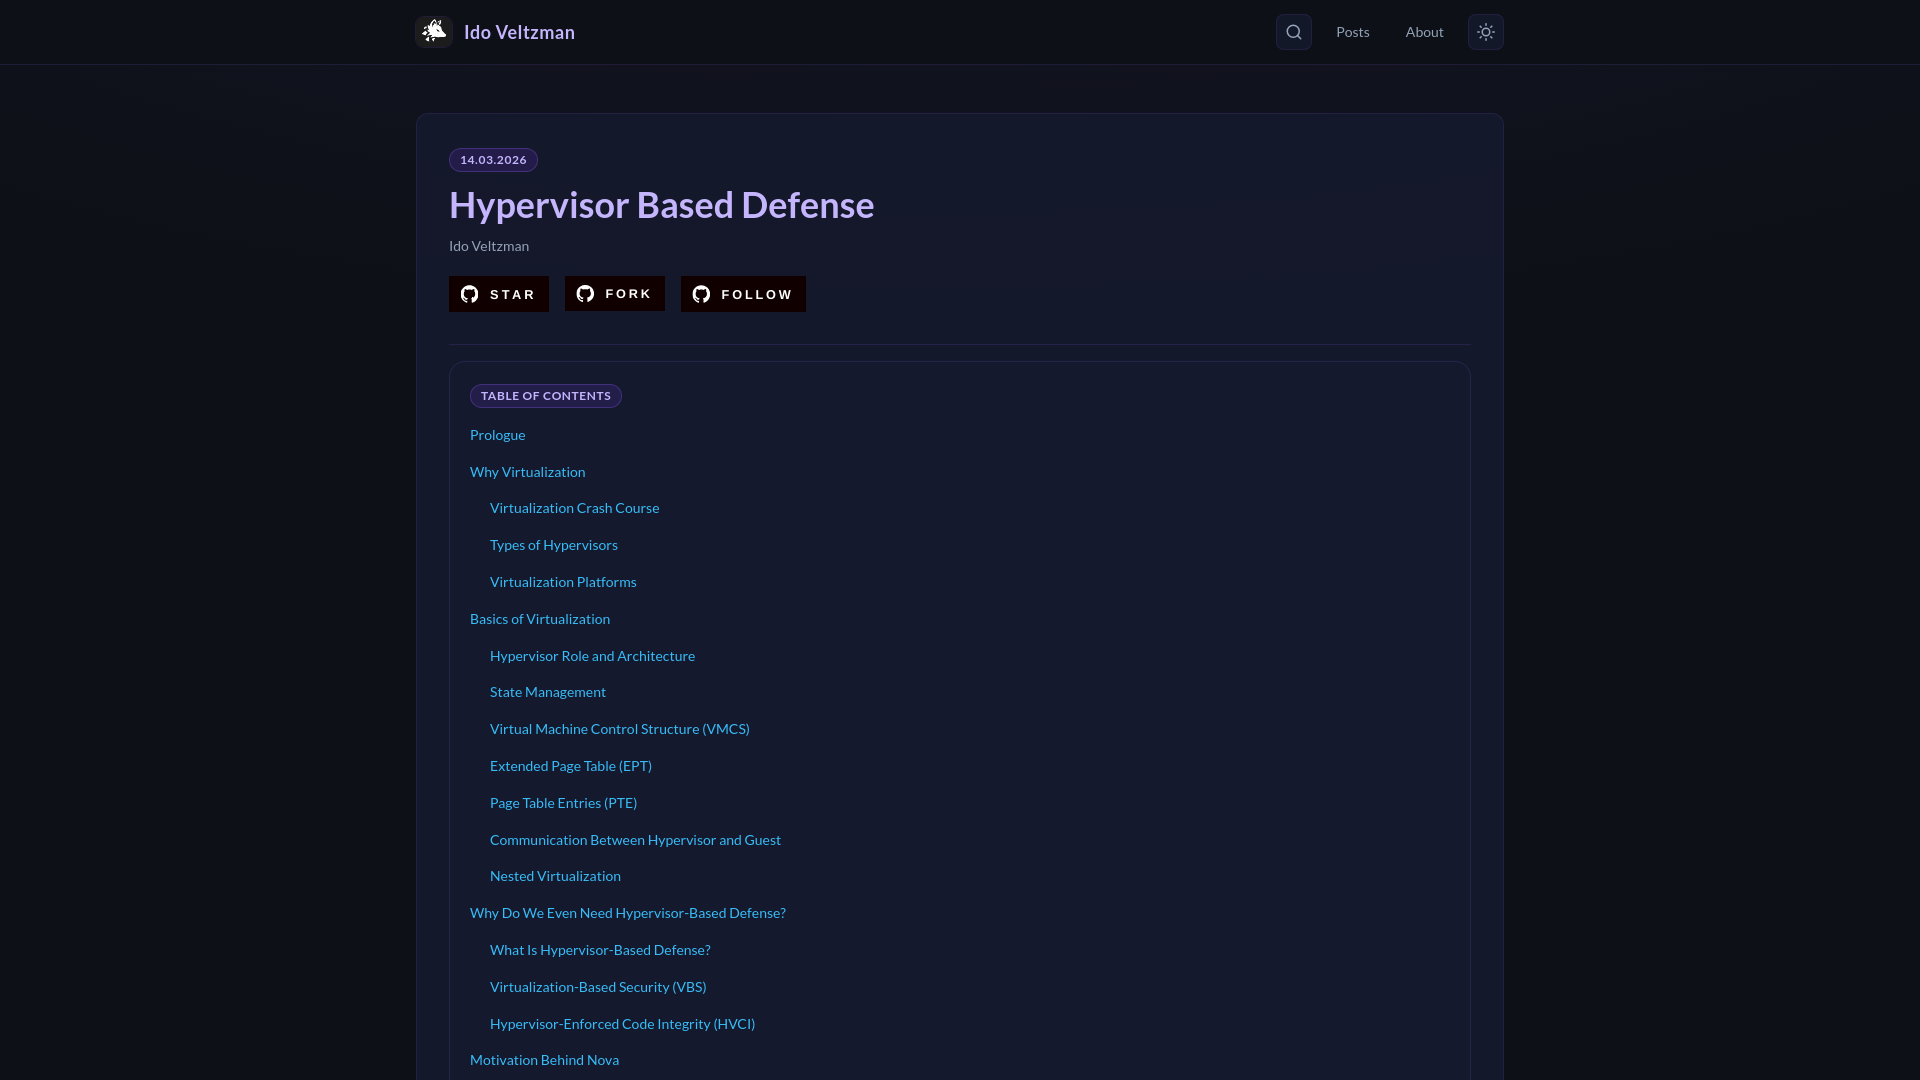The image size is (1920, 1080).
Task: Jump to Motivation Behind Nova
Action: 544,1060
